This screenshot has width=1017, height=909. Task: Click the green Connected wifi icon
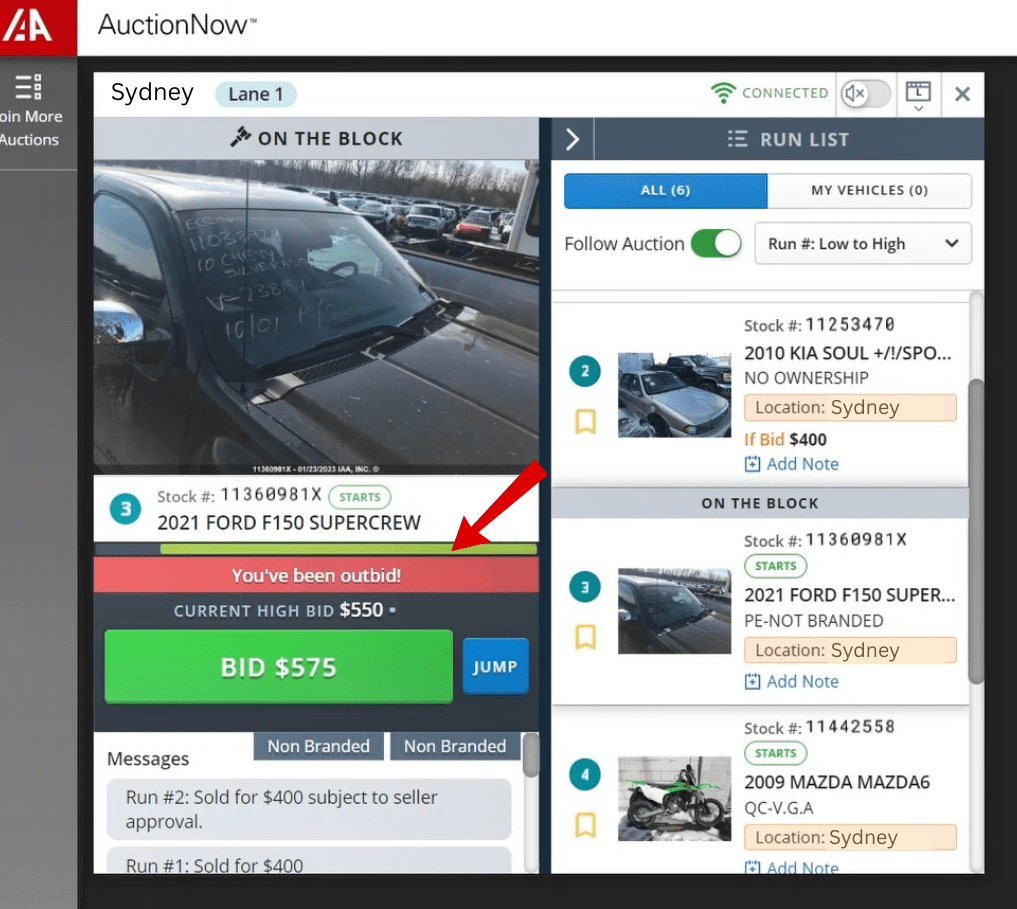[722, 93]
